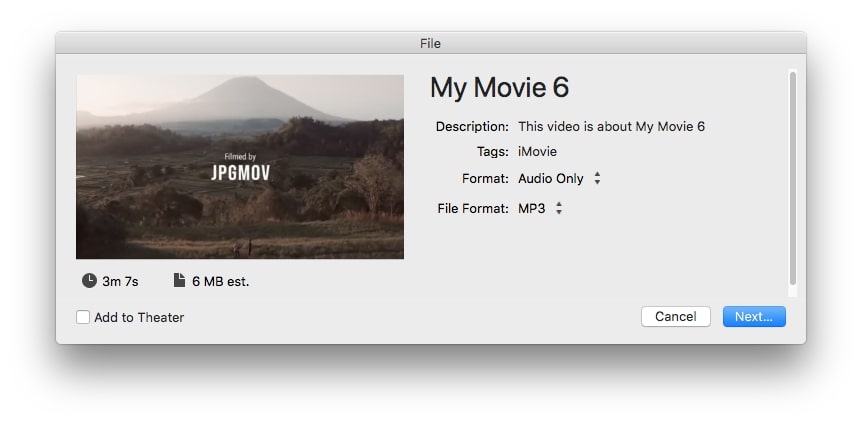Click the 6 MB est. size text
862x424 pixels.
(220, 282)
